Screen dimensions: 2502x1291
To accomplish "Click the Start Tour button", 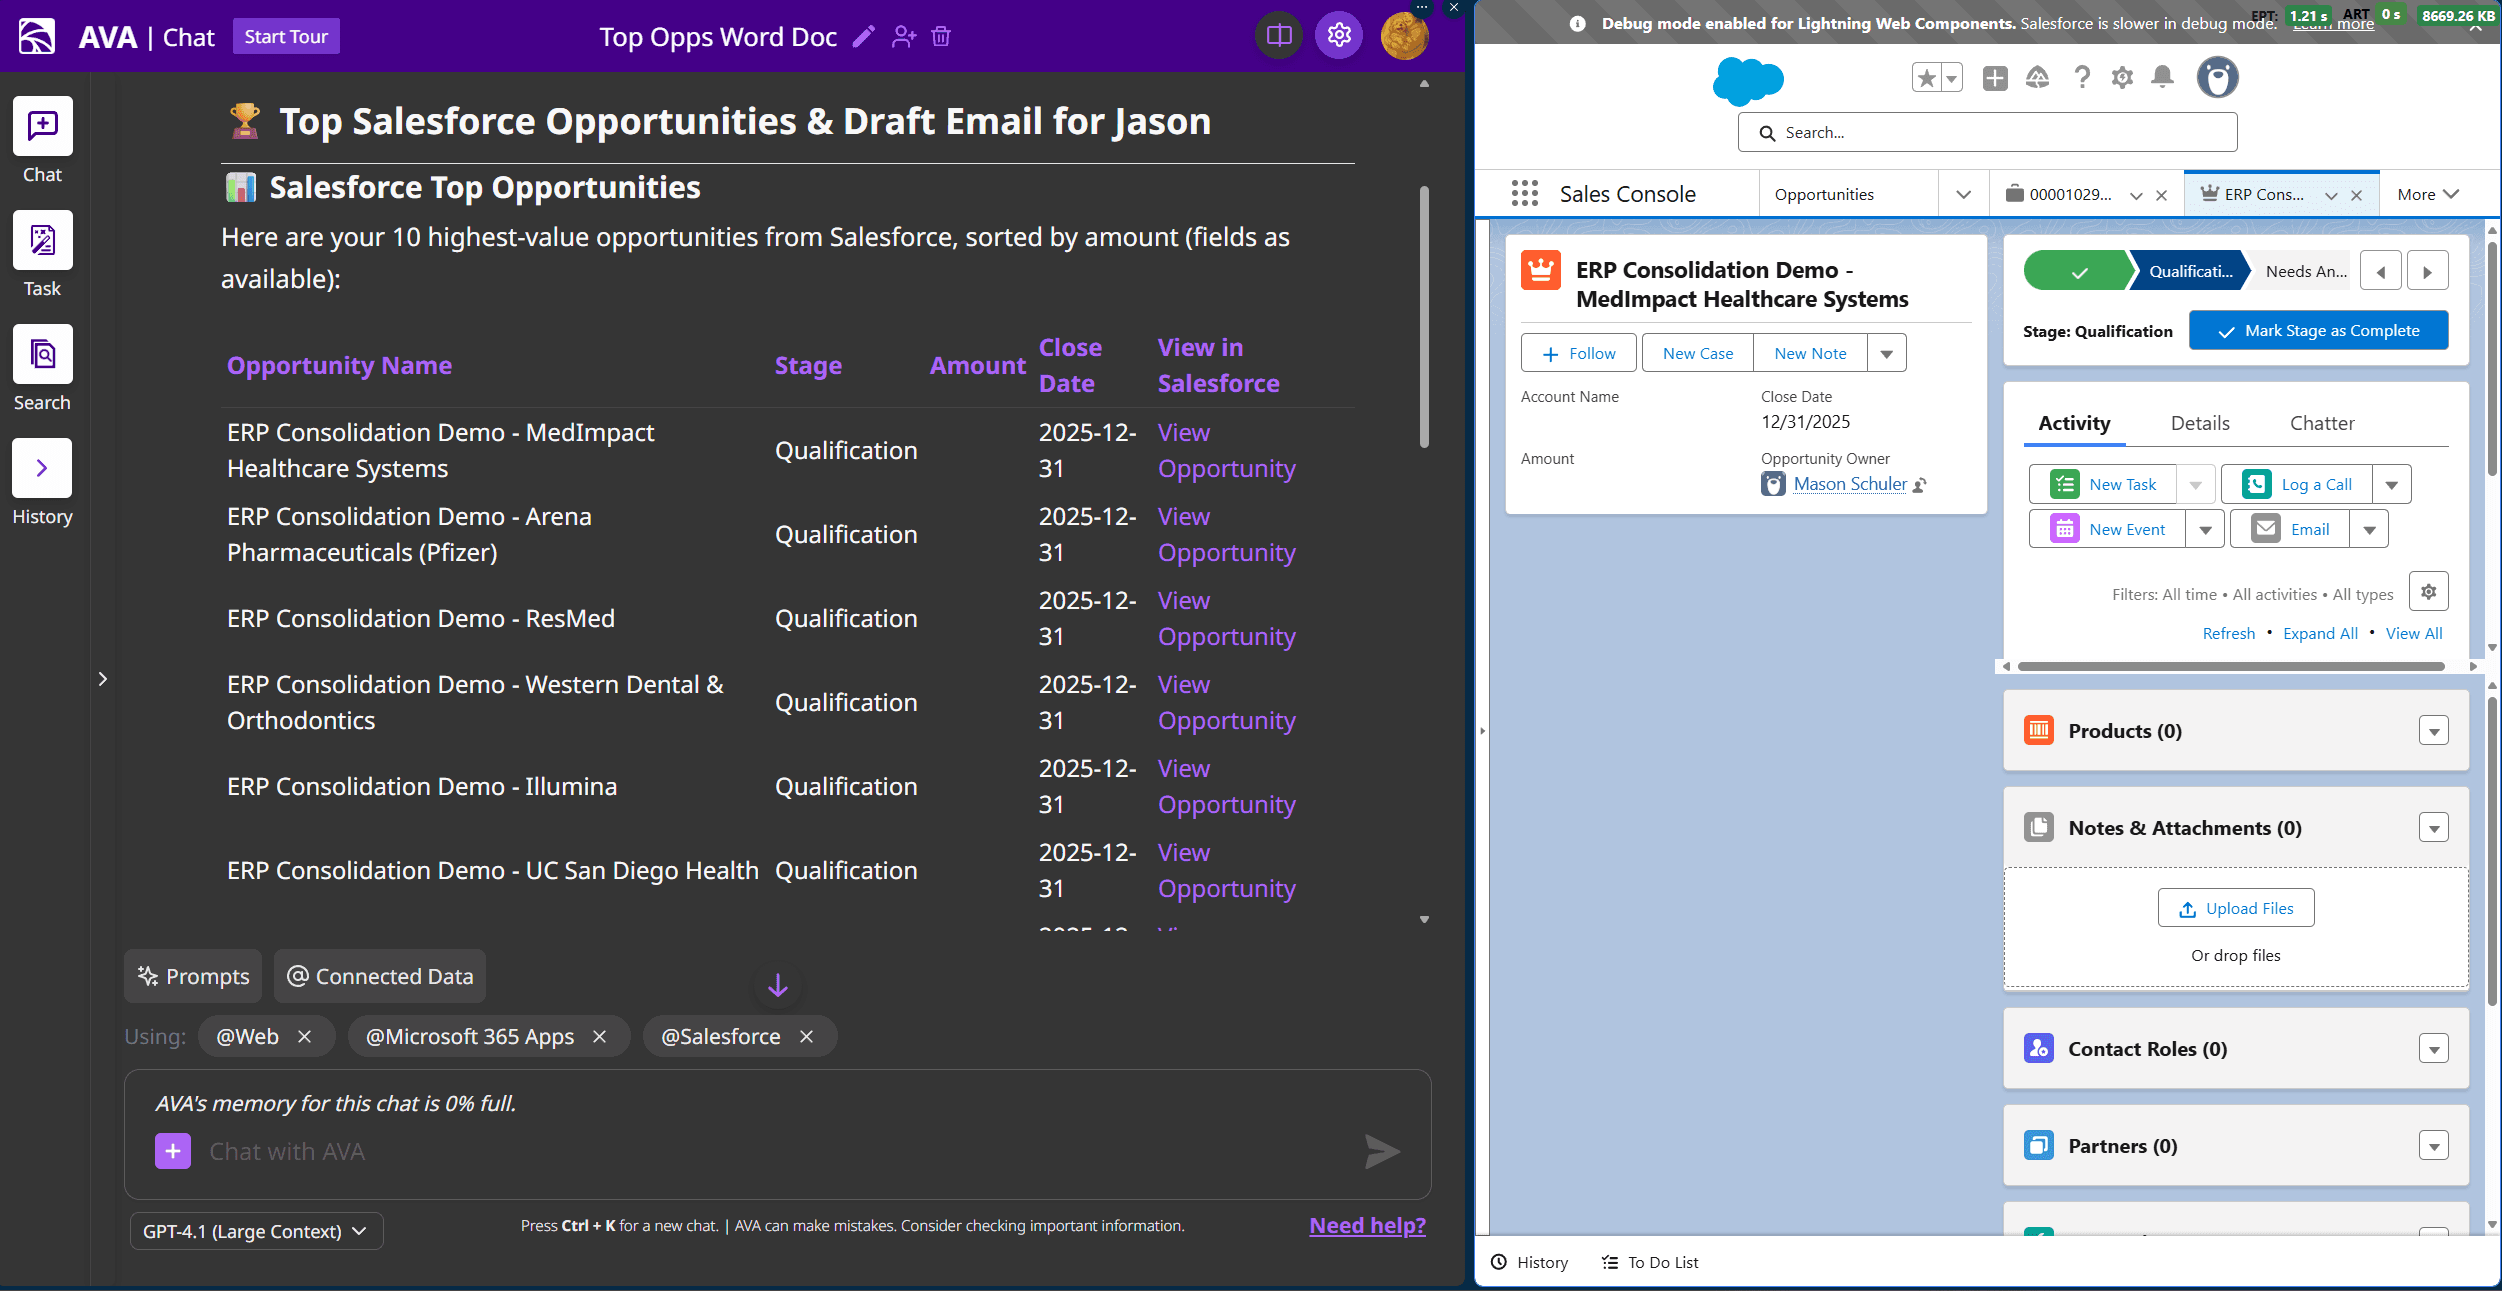I will [x=286, y=37].
